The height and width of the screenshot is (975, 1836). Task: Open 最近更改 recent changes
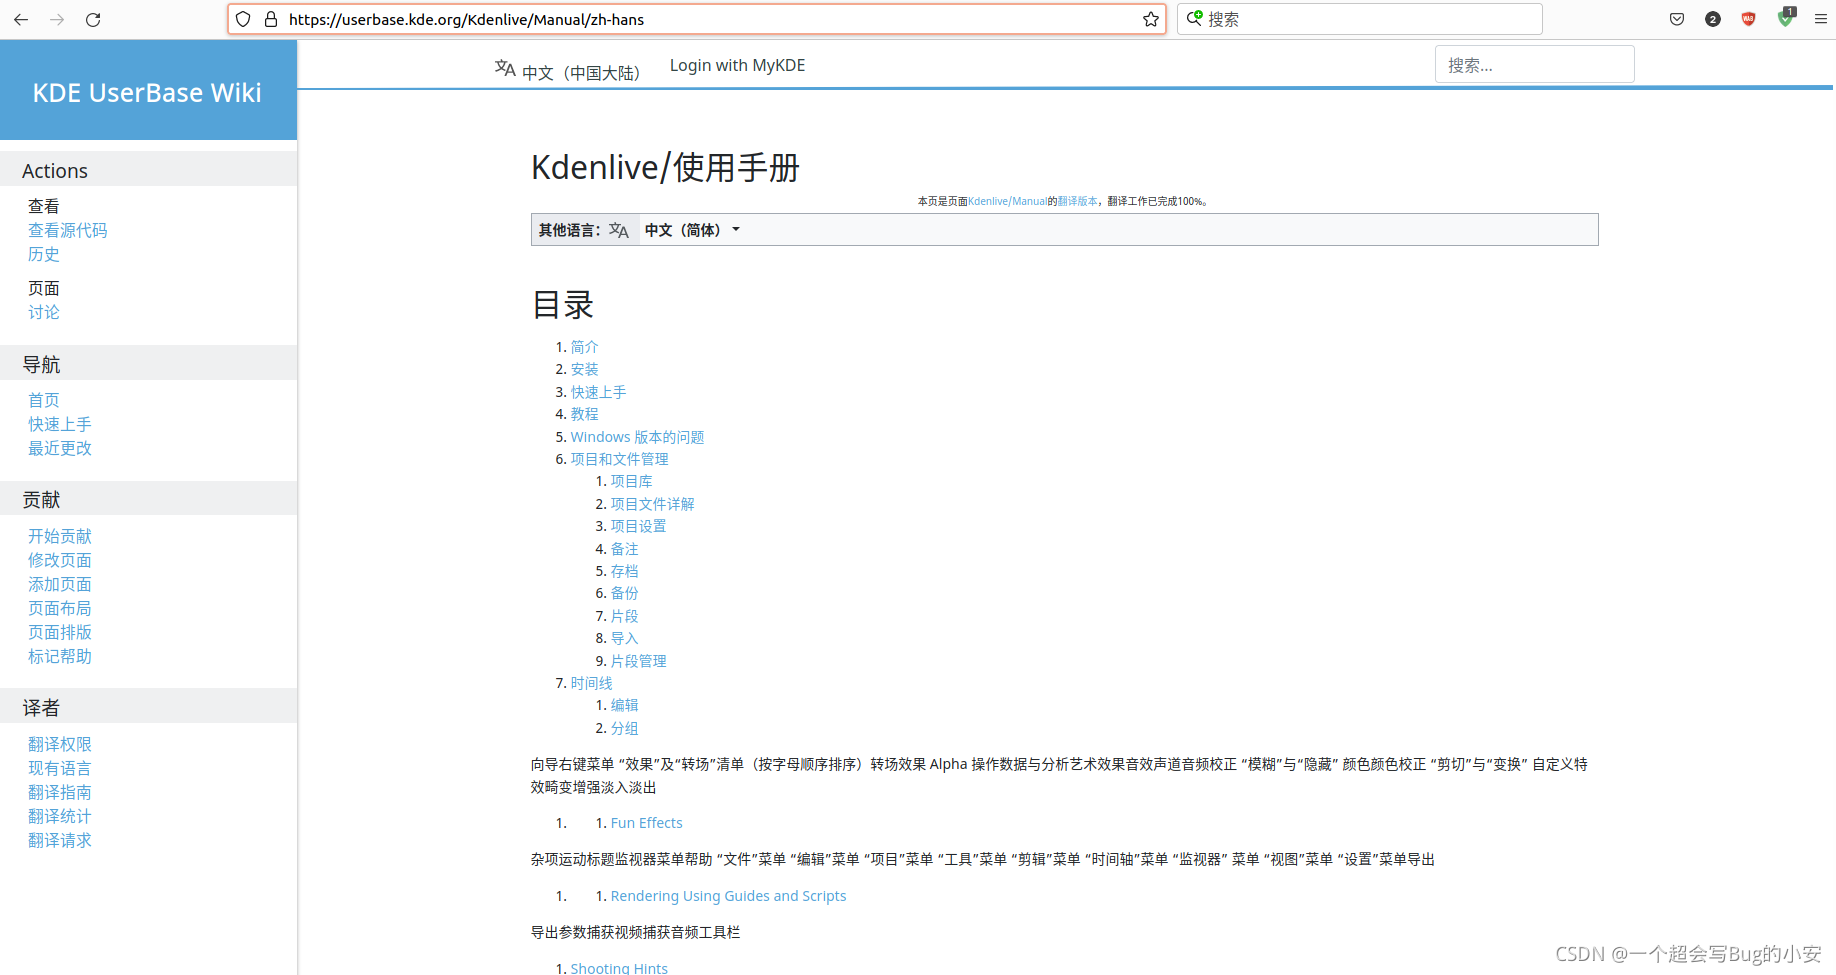pyautogui.click(x=60, y=448)
